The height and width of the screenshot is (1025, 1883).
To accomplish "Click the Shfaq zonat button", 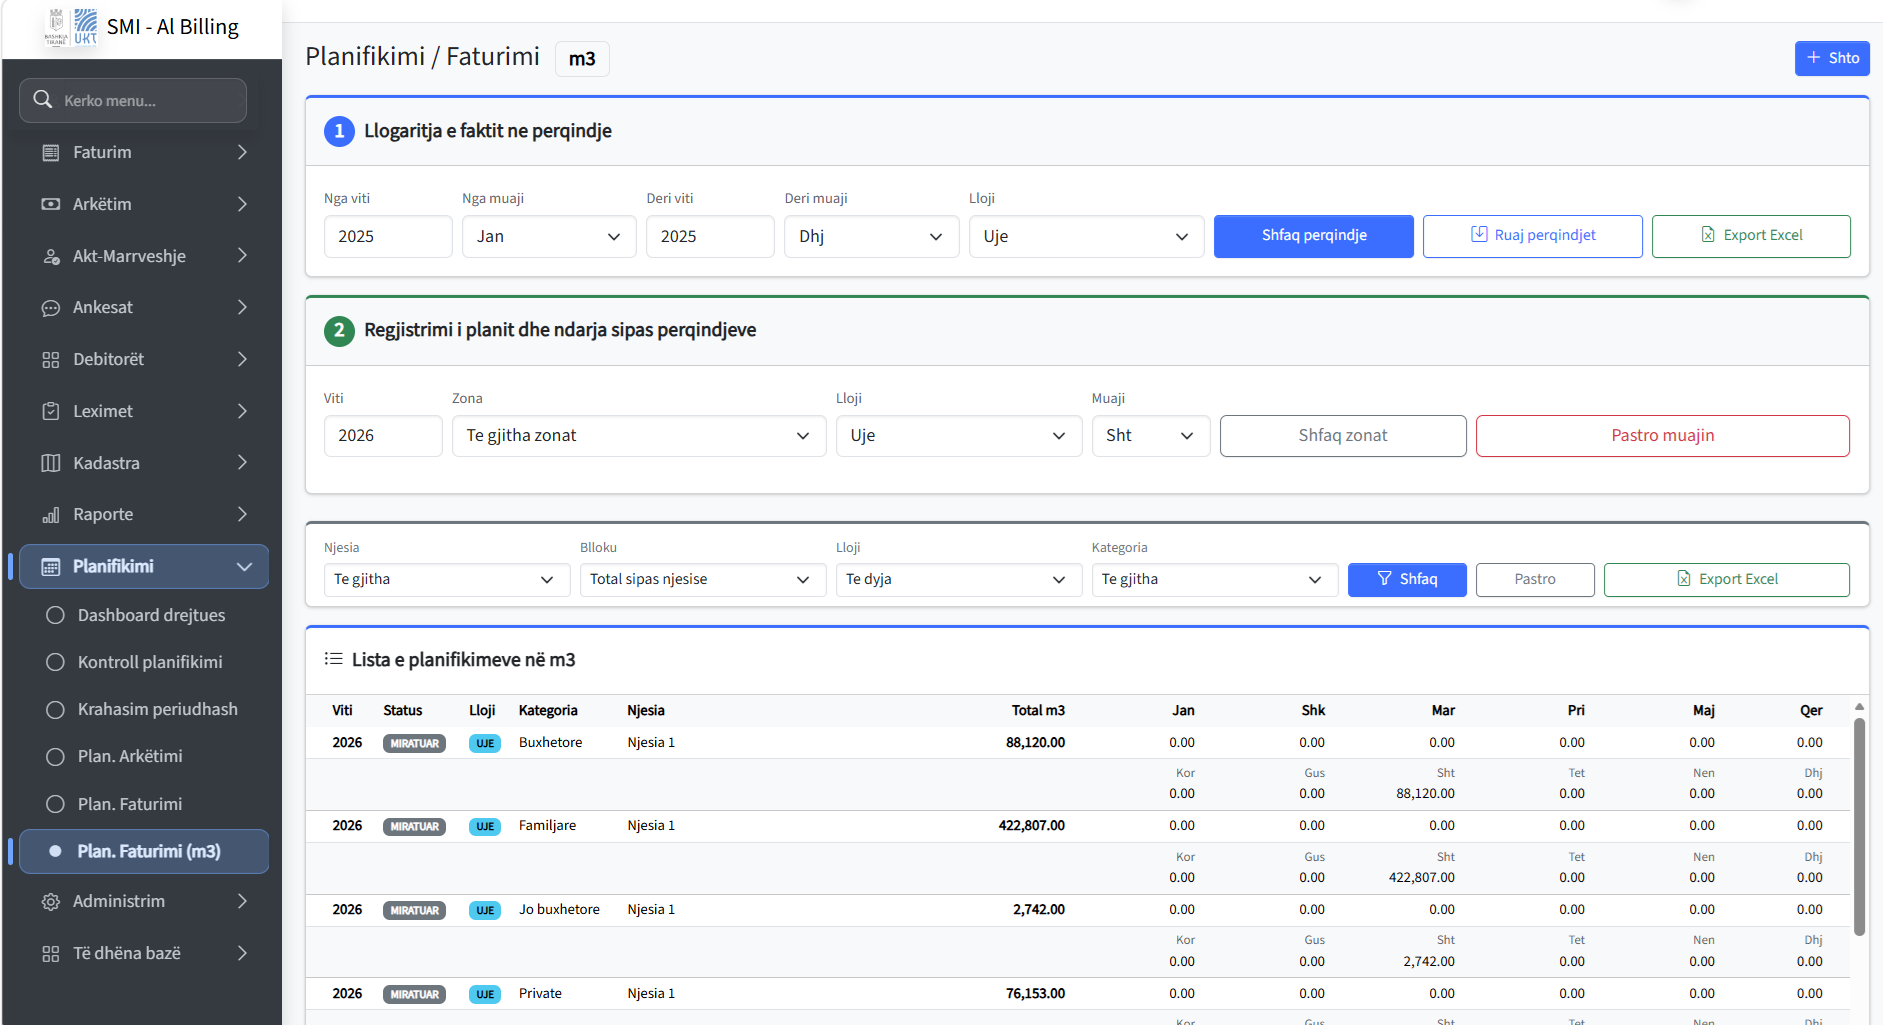I will 1343,436.
